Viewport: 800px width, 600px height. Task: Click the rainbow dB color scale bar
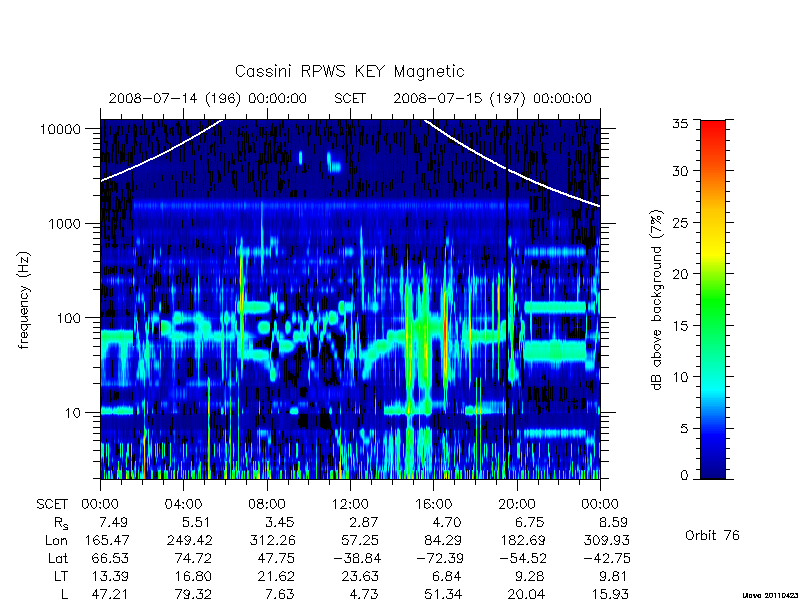pos(713,299)
